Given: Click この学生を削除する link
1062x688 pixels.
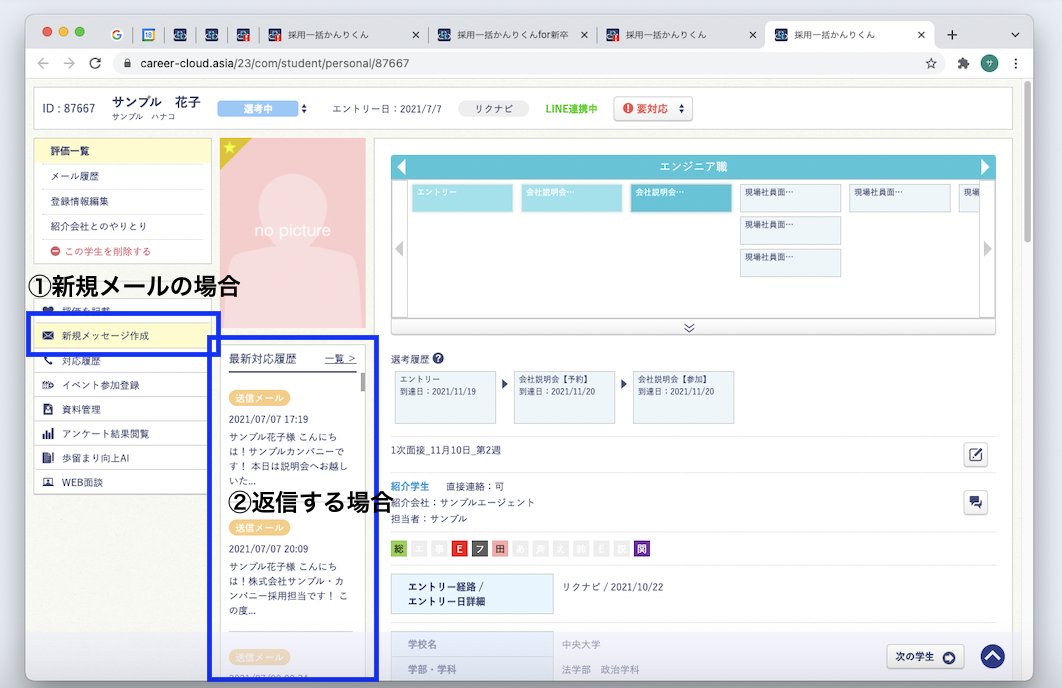Looking at the screenshot, I should [101, 251].
